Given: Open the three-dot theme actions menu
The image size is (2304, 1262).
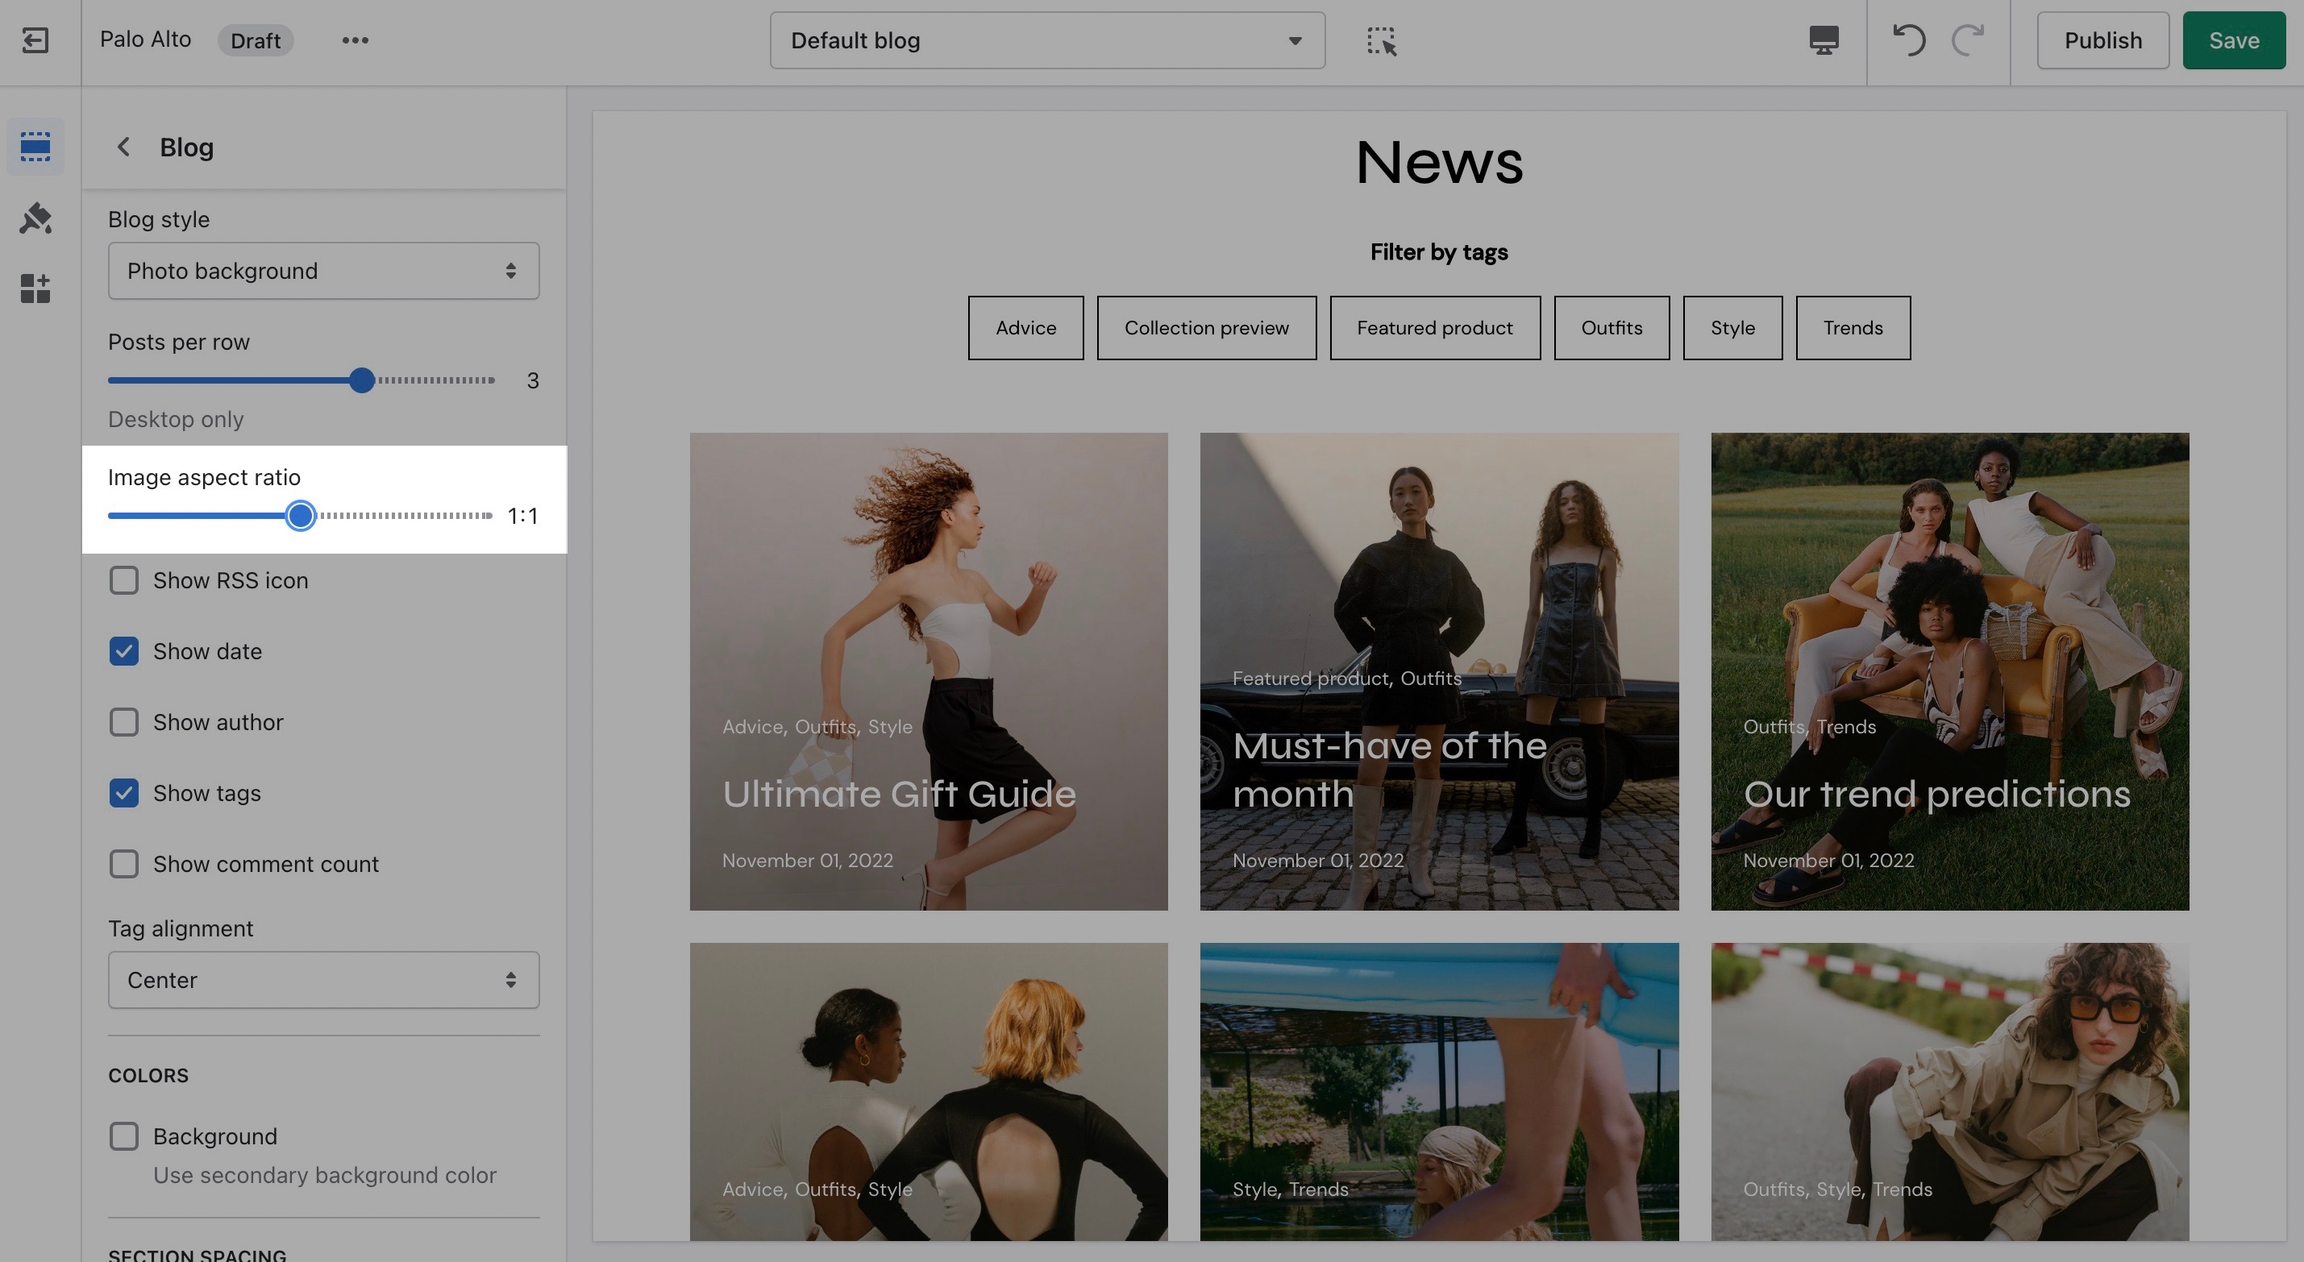Looking at the screenshot, I should [355, 40].
